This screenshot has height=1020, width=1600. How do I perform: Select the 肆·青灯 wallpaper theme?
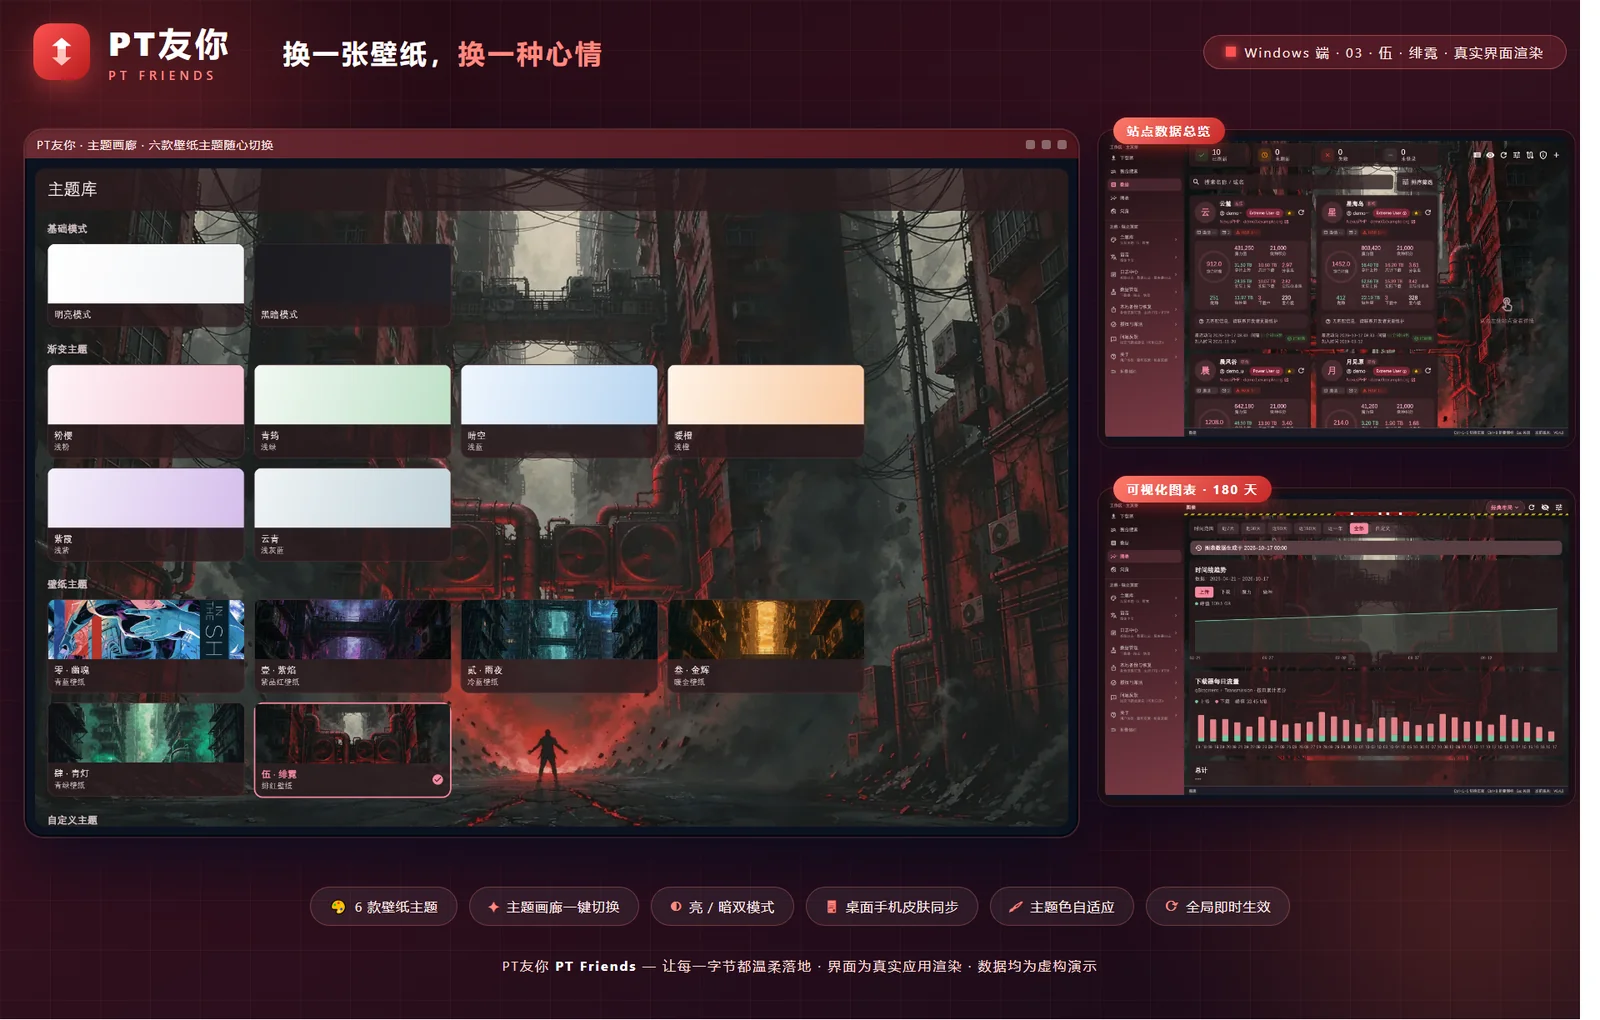pos(146,749)
